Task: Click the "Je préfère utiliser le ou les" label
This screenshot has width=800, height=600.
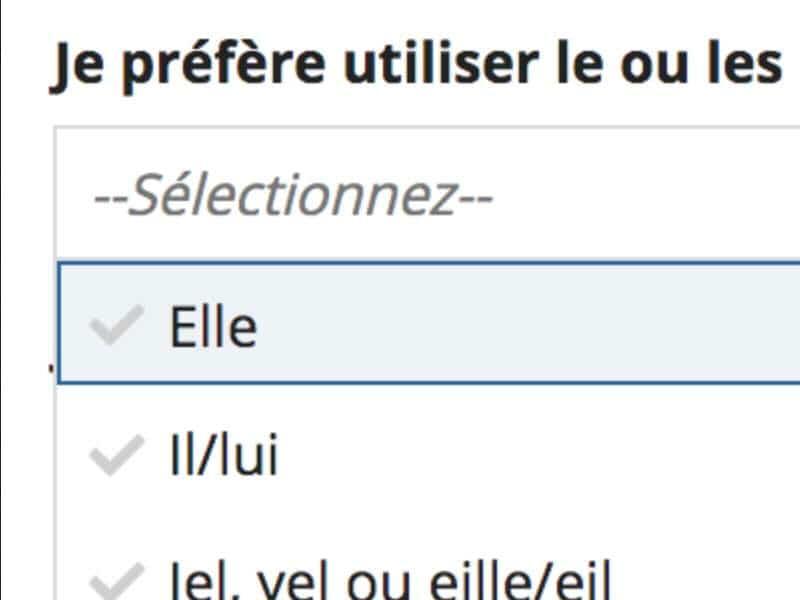Action: click(x=415, y=67)
